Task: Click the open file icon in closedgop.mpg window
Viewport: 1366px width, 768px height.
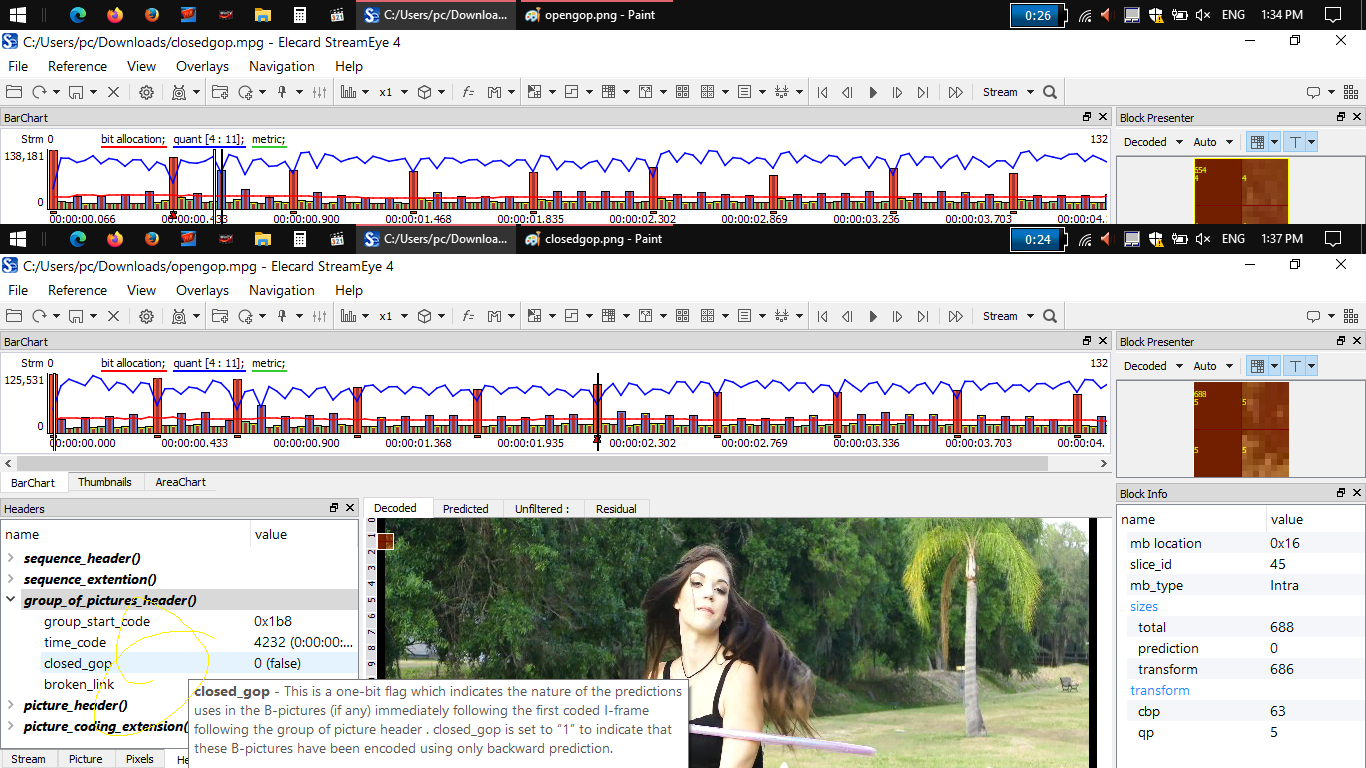Action: pos(15,92)
